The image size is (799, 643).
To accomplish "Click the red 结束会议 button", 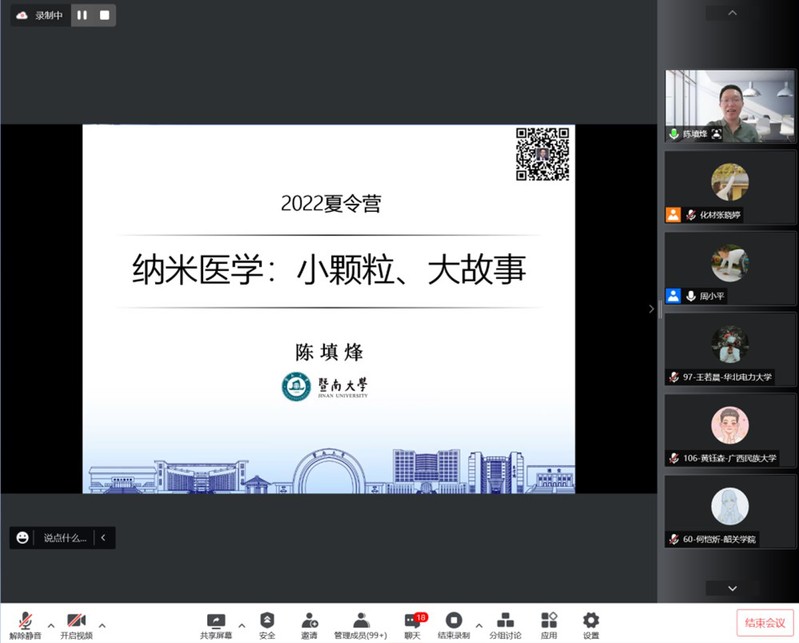I will 766,622.
